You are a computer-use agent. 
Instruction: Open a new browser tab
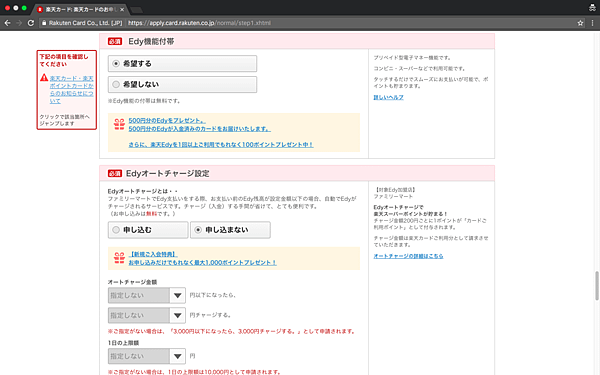(136, 10)
